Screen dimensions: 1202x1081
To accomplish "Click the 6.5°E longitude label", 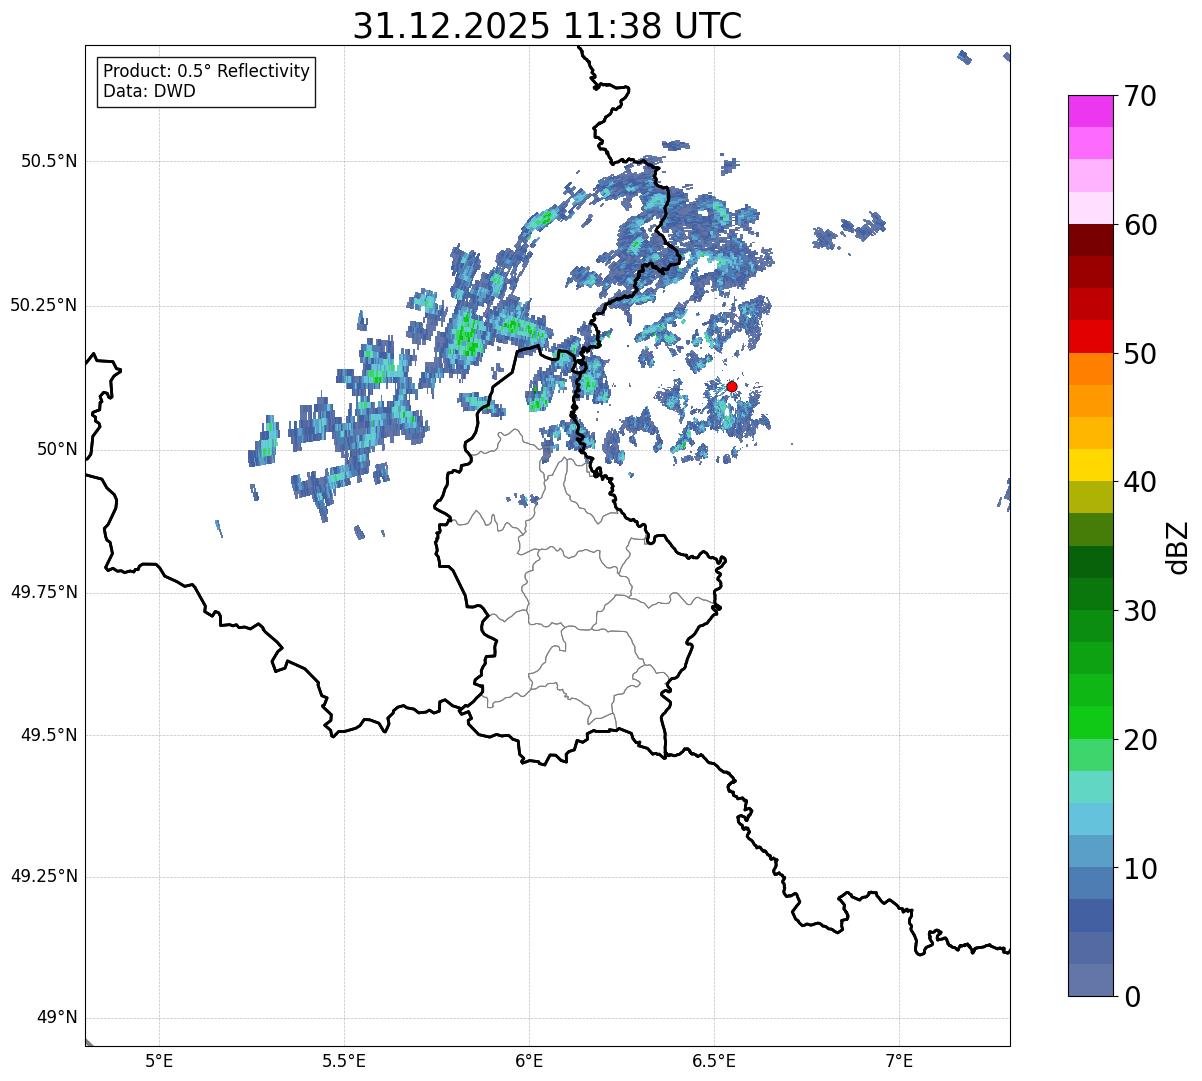I will pos(714,1061).
